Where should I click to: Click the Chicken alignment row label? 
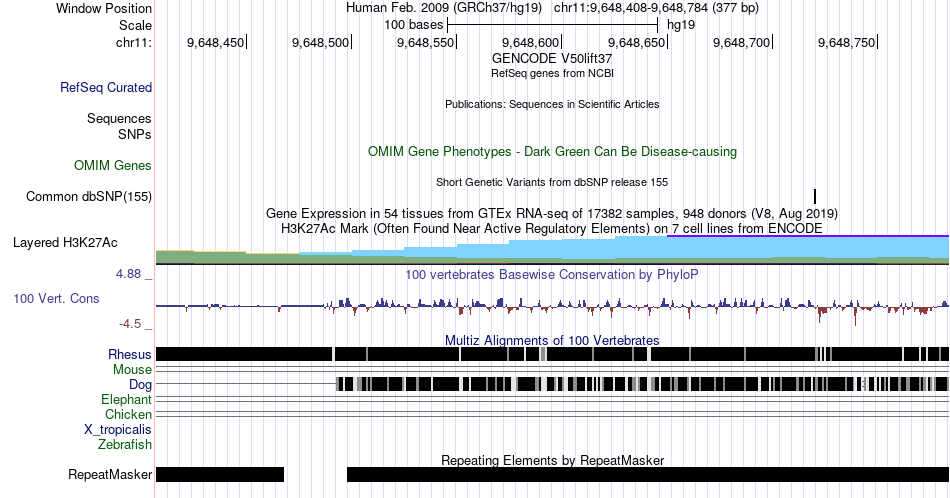(x=128, y=414)
